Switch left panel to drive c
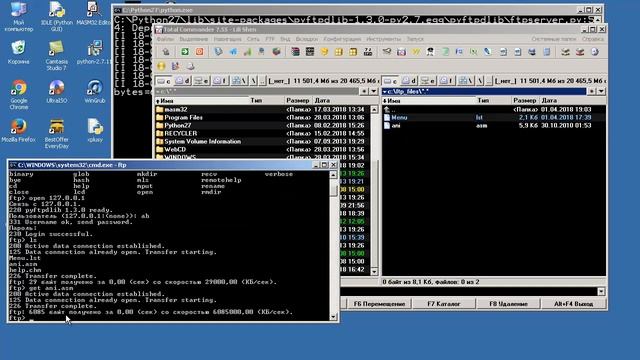Screen dimensions: 640x360 (x=164, y=81)
